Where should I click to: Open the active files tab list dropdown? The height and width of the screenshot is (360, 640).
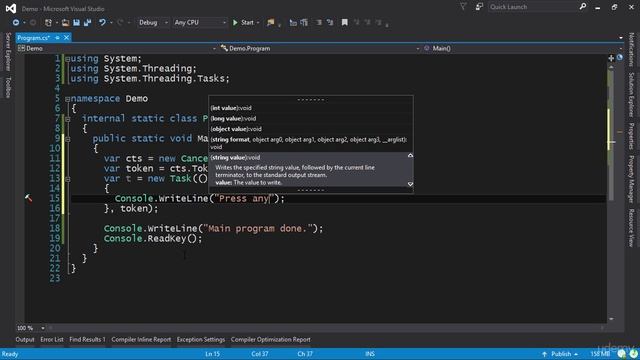click(621, 38)
